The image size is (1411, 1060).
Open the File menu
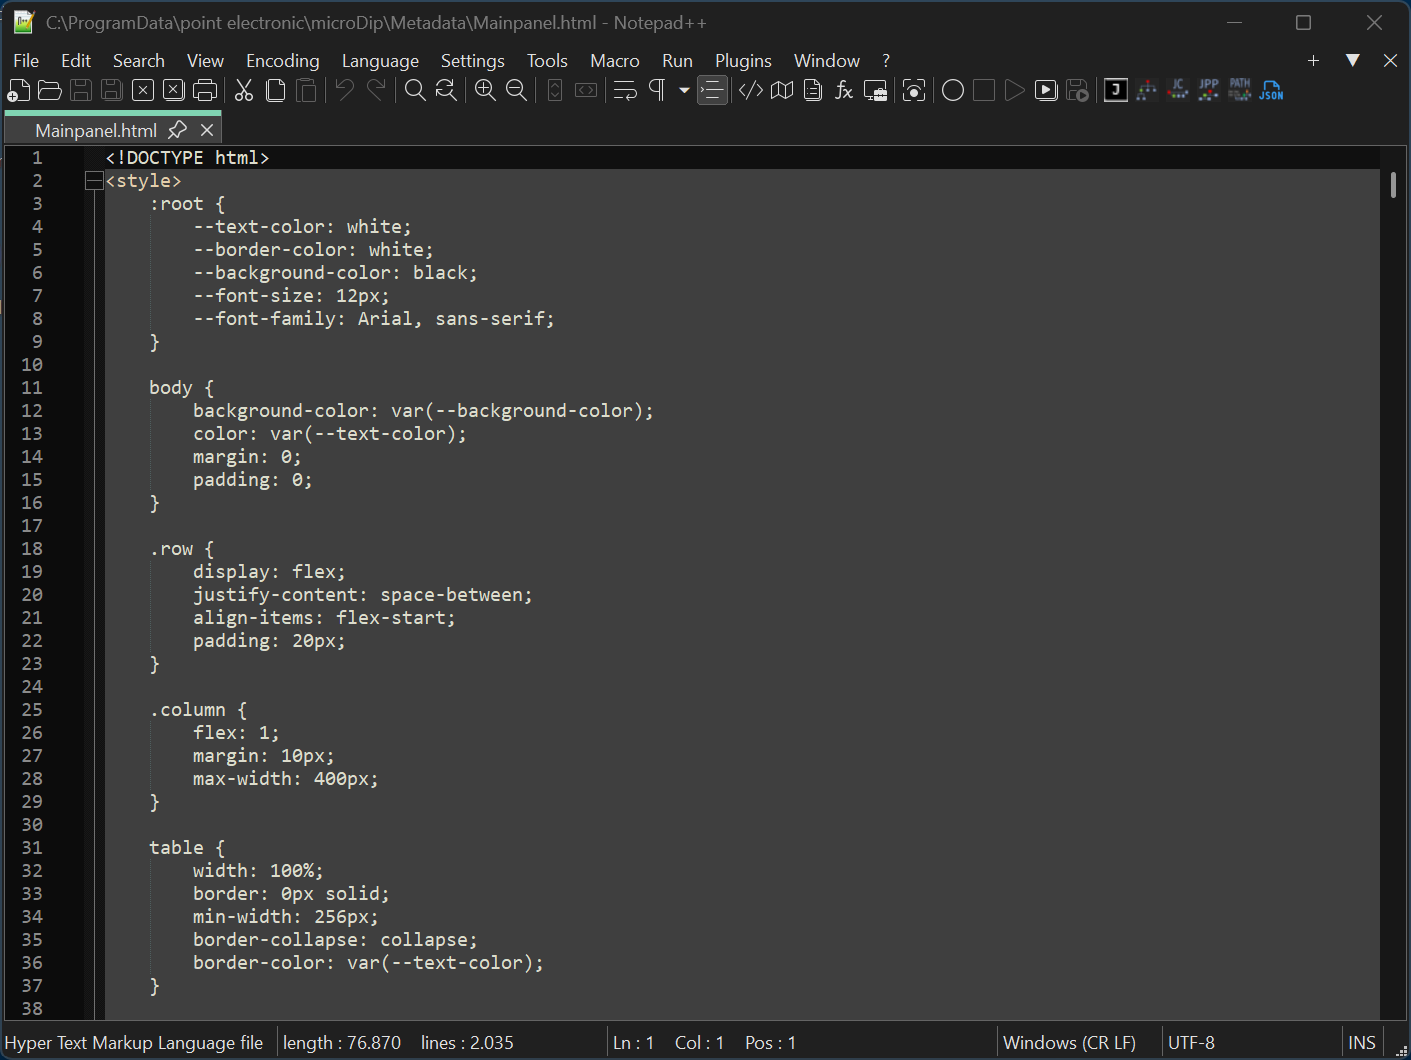(26, 61)
